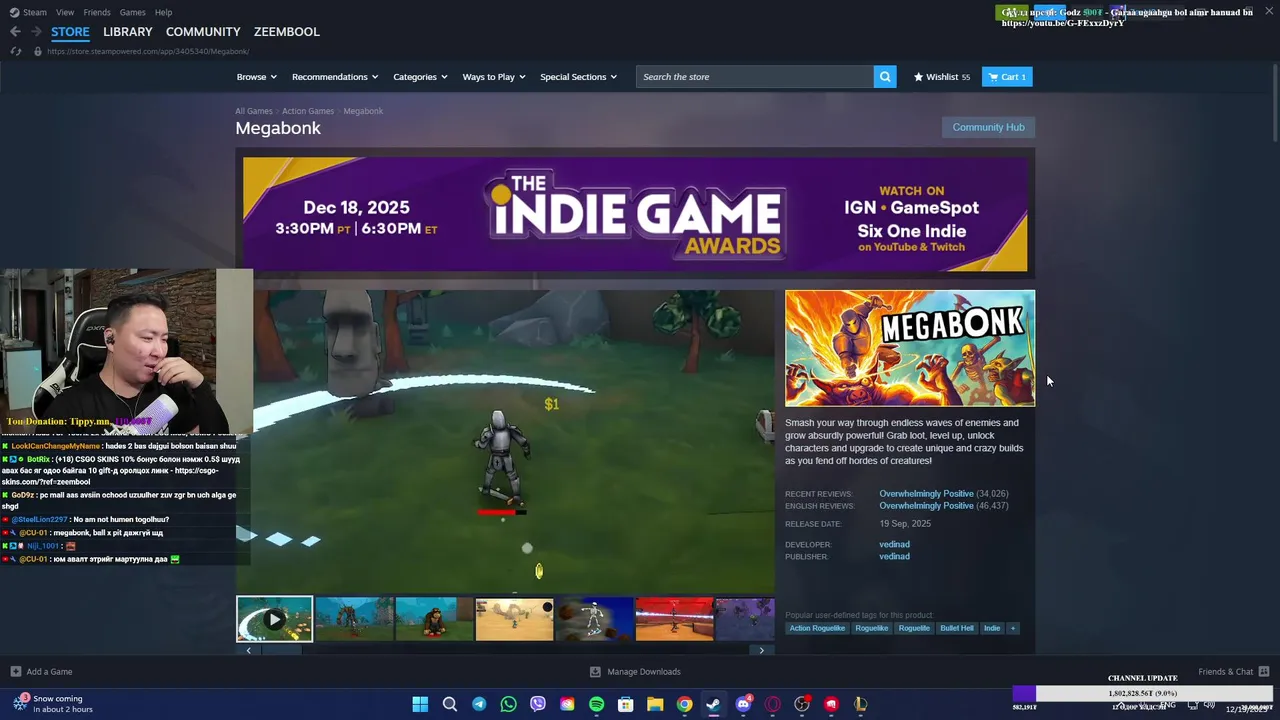Reload the page with the refresh icon

16,51
